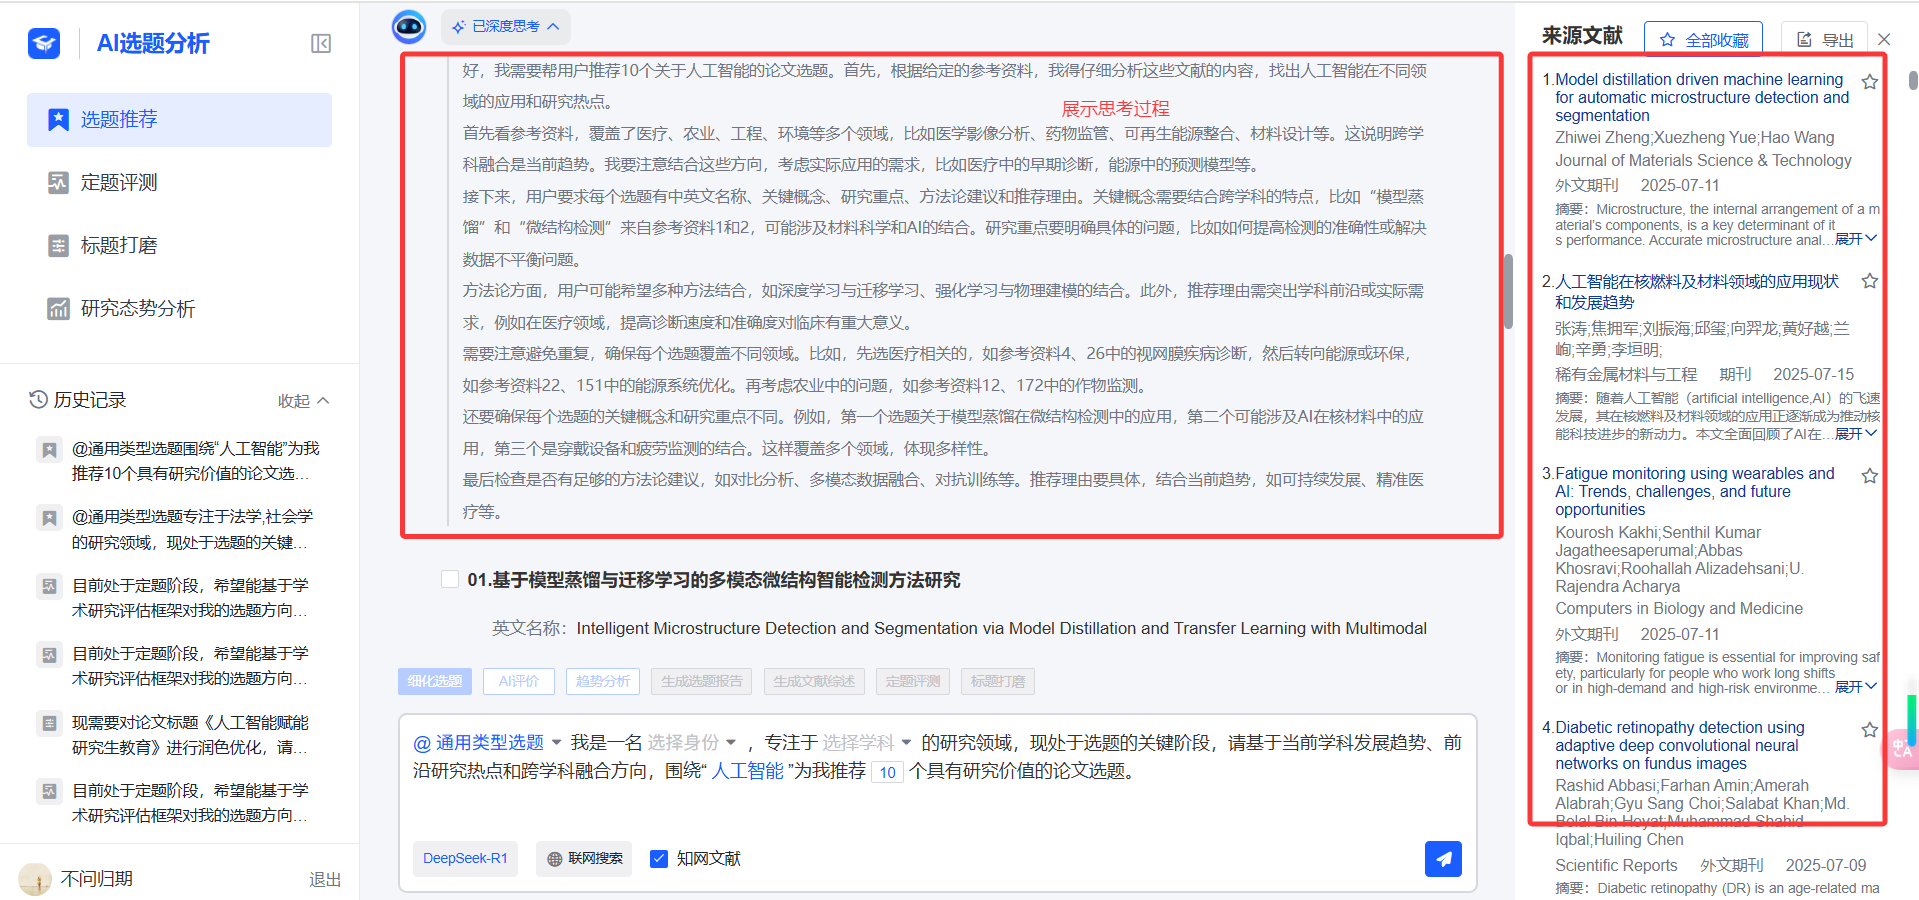The height and width of the screenshot is (900, 1919).
Task: Toggle the 联网搜索 option
Action: point(584,858)
